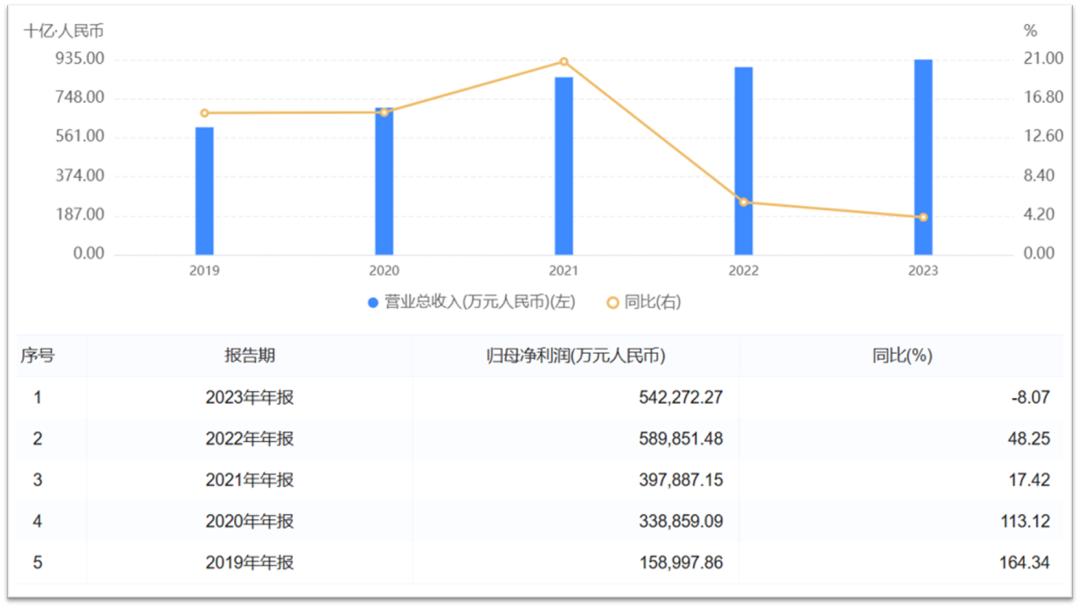Select the 2023 yellow line data point

click(x=923, y=217)
